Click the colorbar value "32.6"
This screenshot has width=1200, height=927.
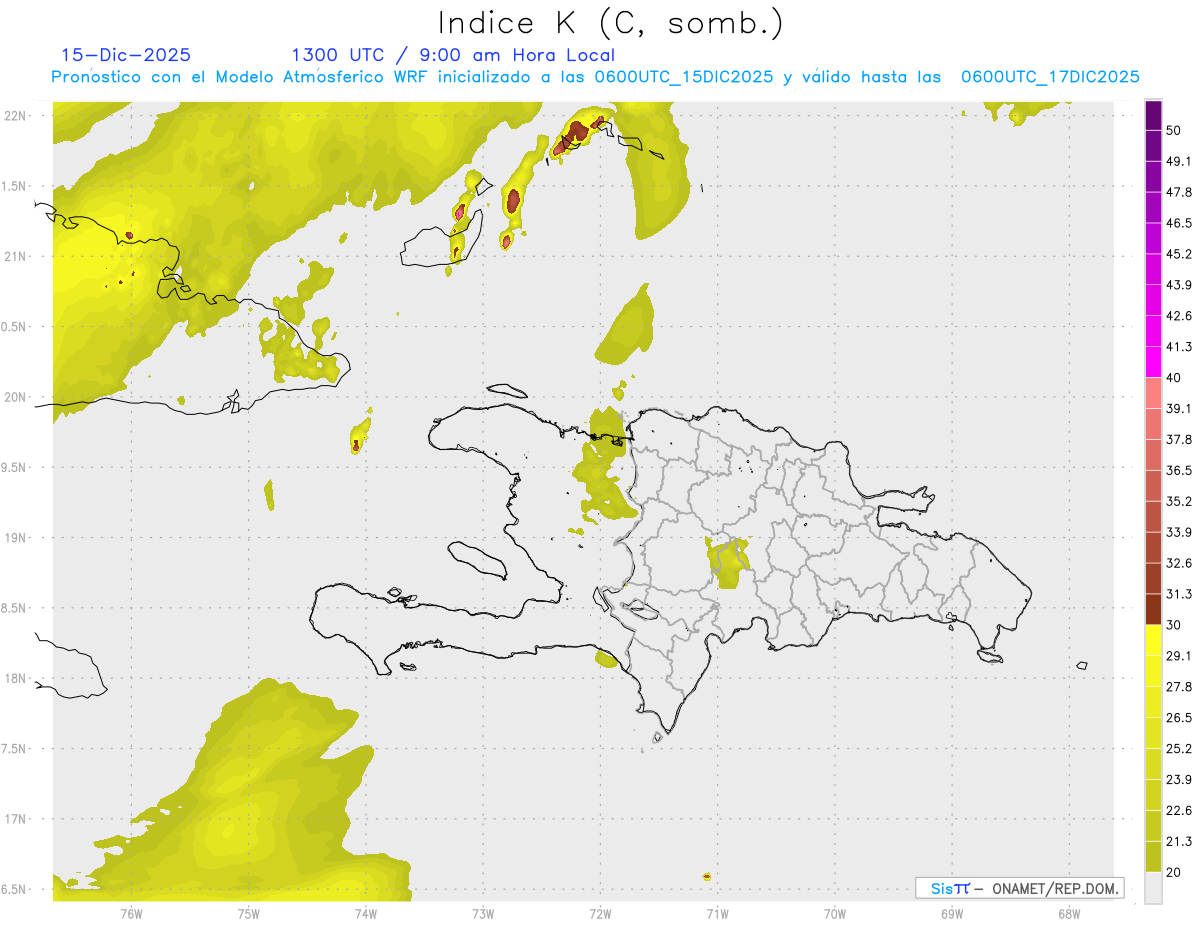1179,563
